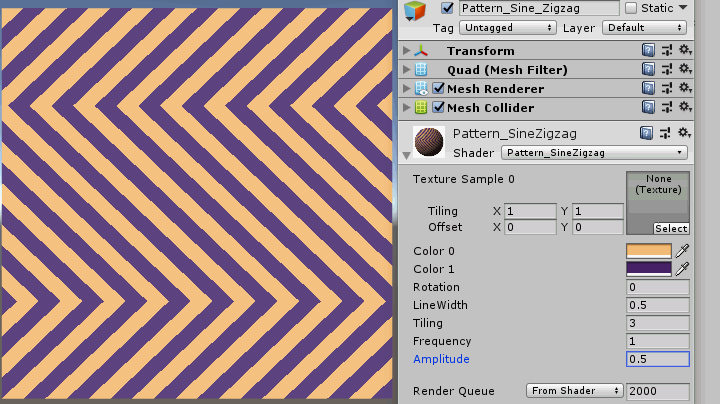Open Mesh Collider gear menu

(685, 107)
